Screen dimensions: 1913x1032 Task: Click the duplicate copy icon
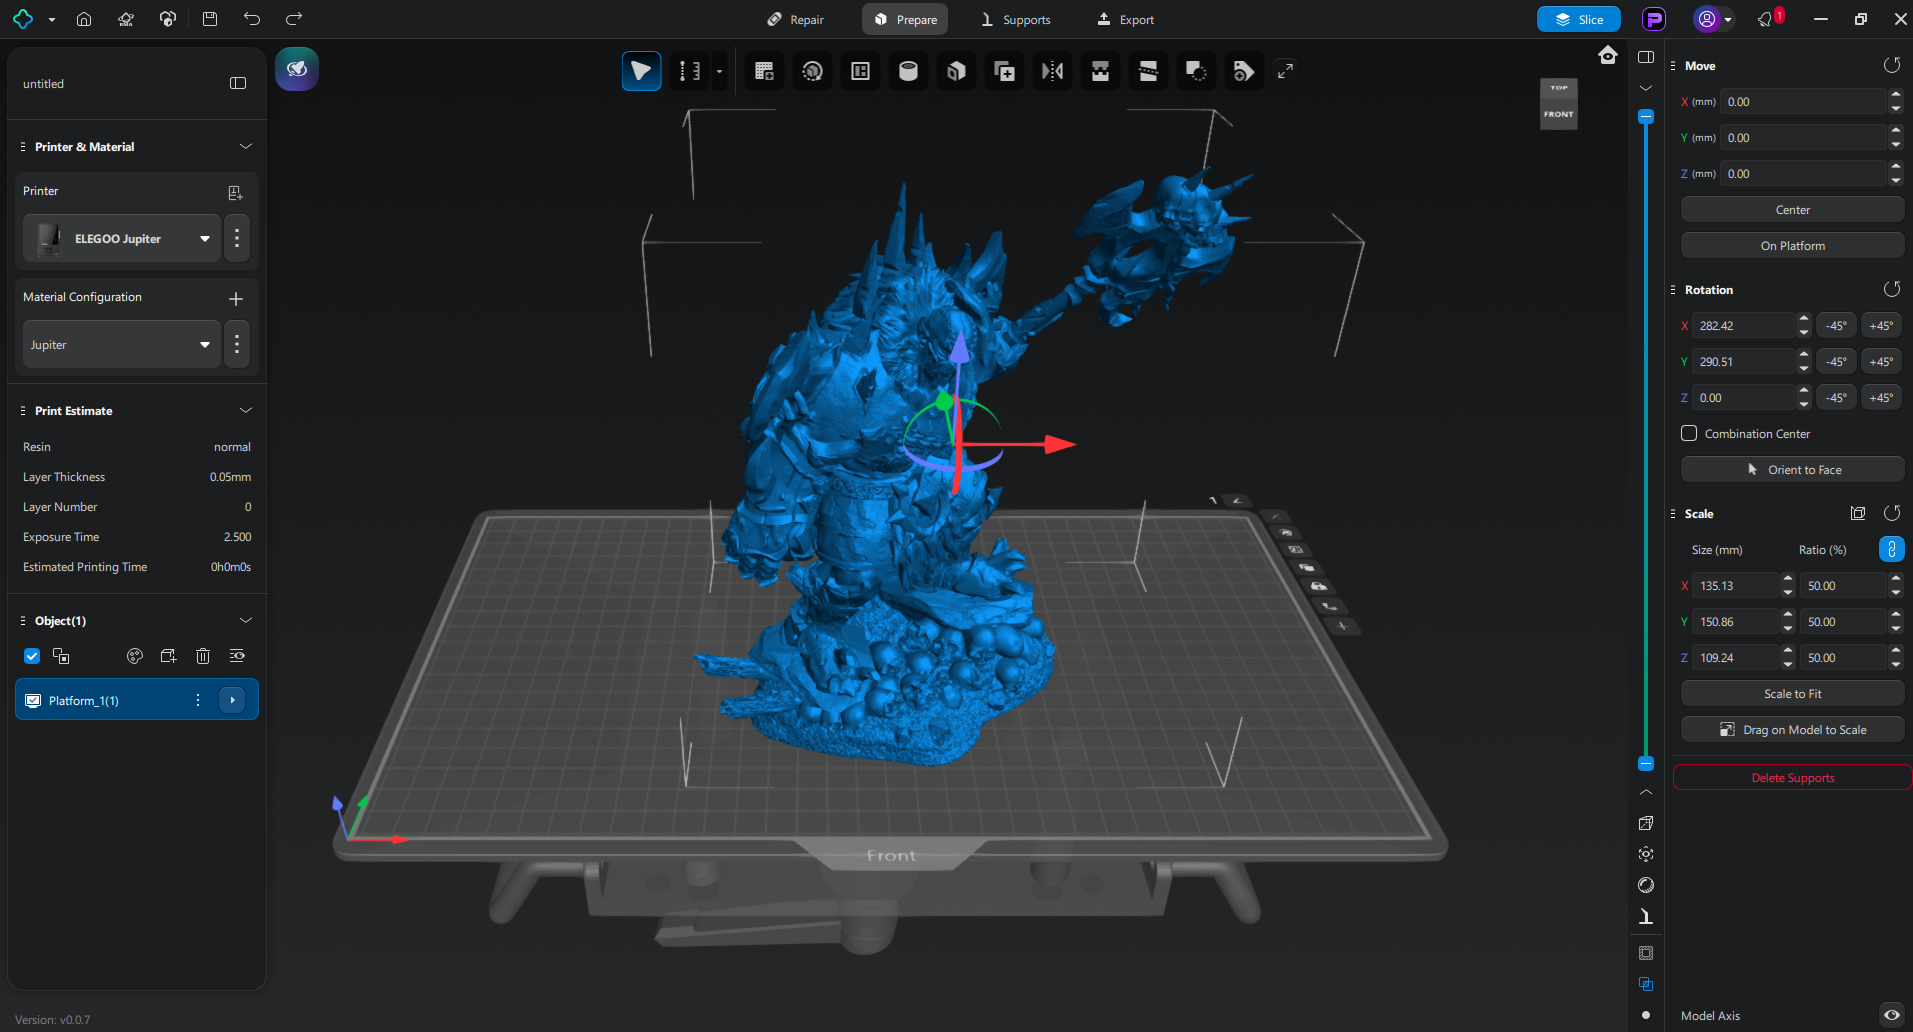(x=1004, y=71)
